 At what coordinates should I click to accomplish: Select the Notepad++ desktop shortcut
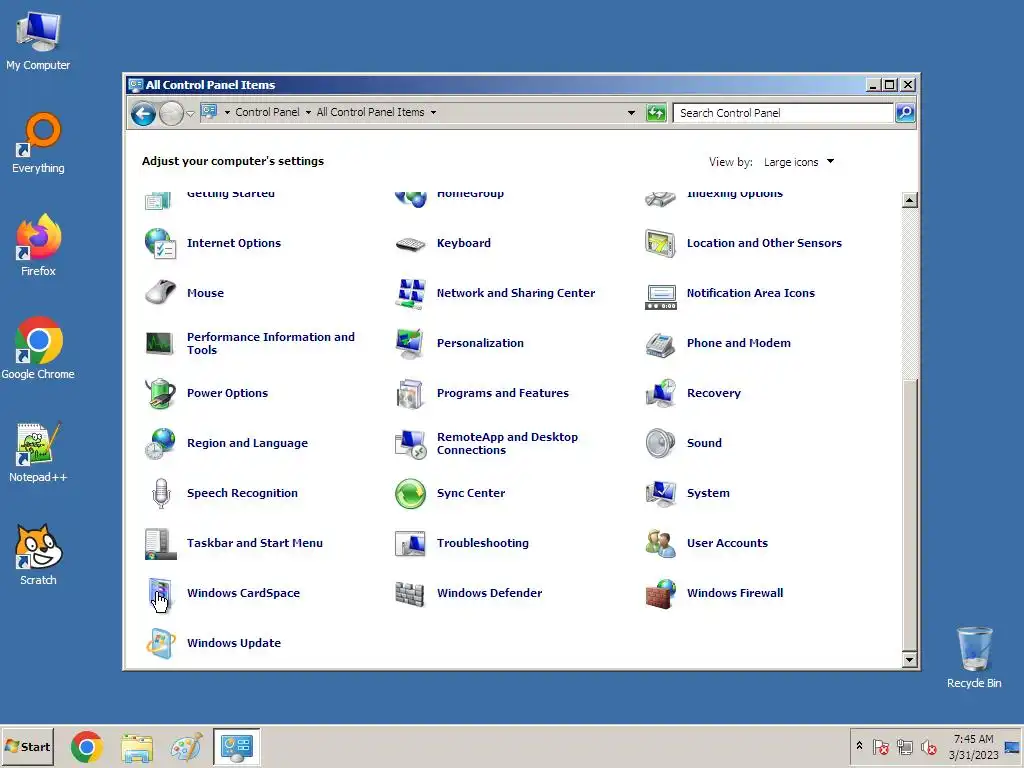pos(39,453)
